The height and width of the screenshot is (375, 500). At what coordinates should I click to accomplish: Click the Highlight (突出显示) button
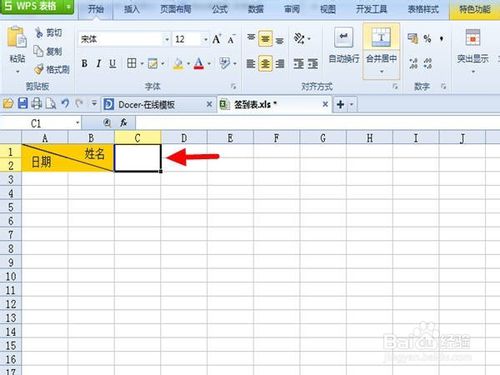point(473,47)
